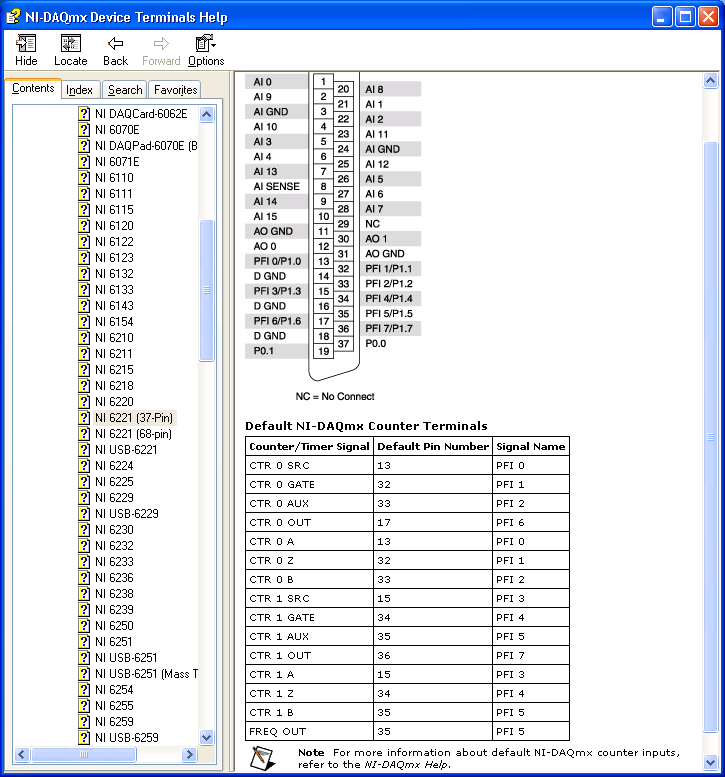Click the 'FREQ OUT' table cell

(x=309, y=731)
